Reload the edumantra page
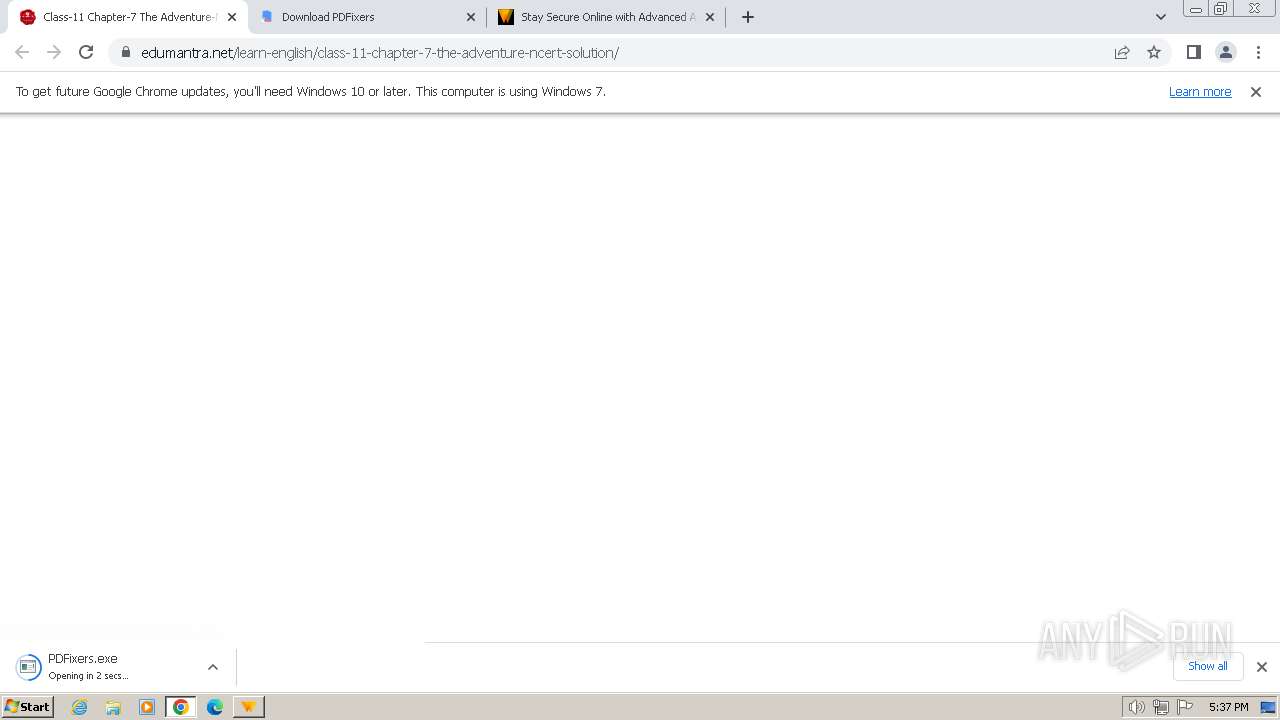 tap(86, 52)
